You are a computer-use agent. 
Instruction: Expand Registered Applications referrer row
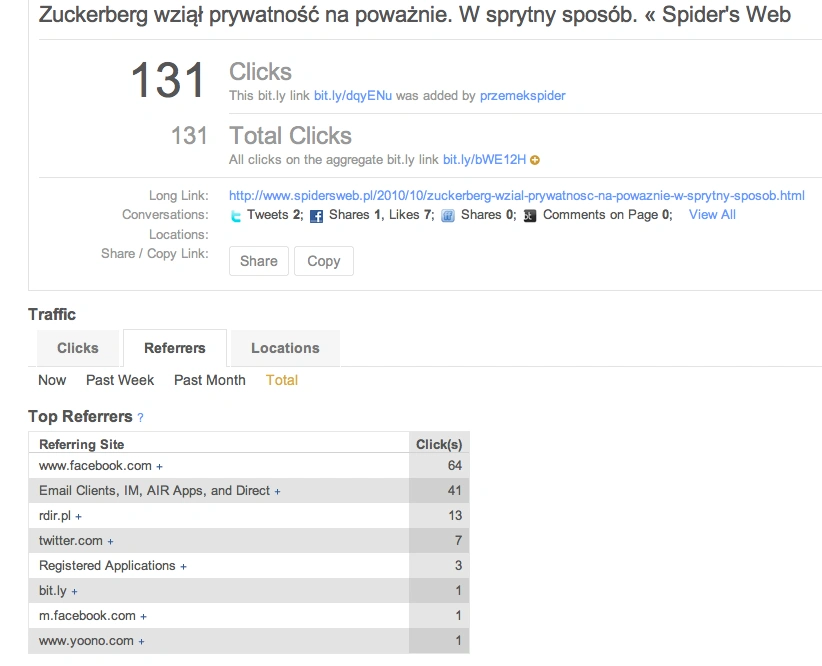coord(183,567)
